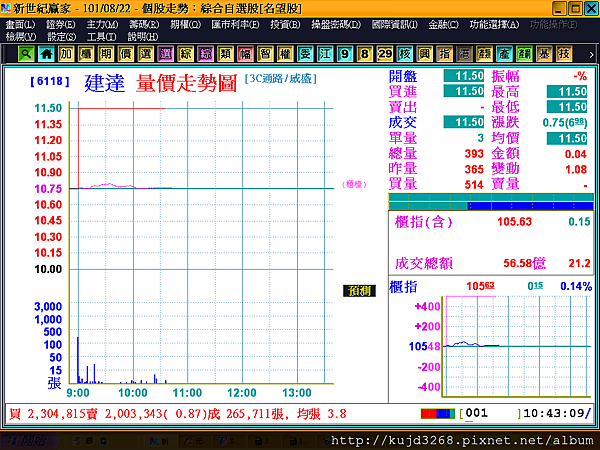Go to the home screen icon
This screenshot has width=600, height=450.
pos(46,54)
